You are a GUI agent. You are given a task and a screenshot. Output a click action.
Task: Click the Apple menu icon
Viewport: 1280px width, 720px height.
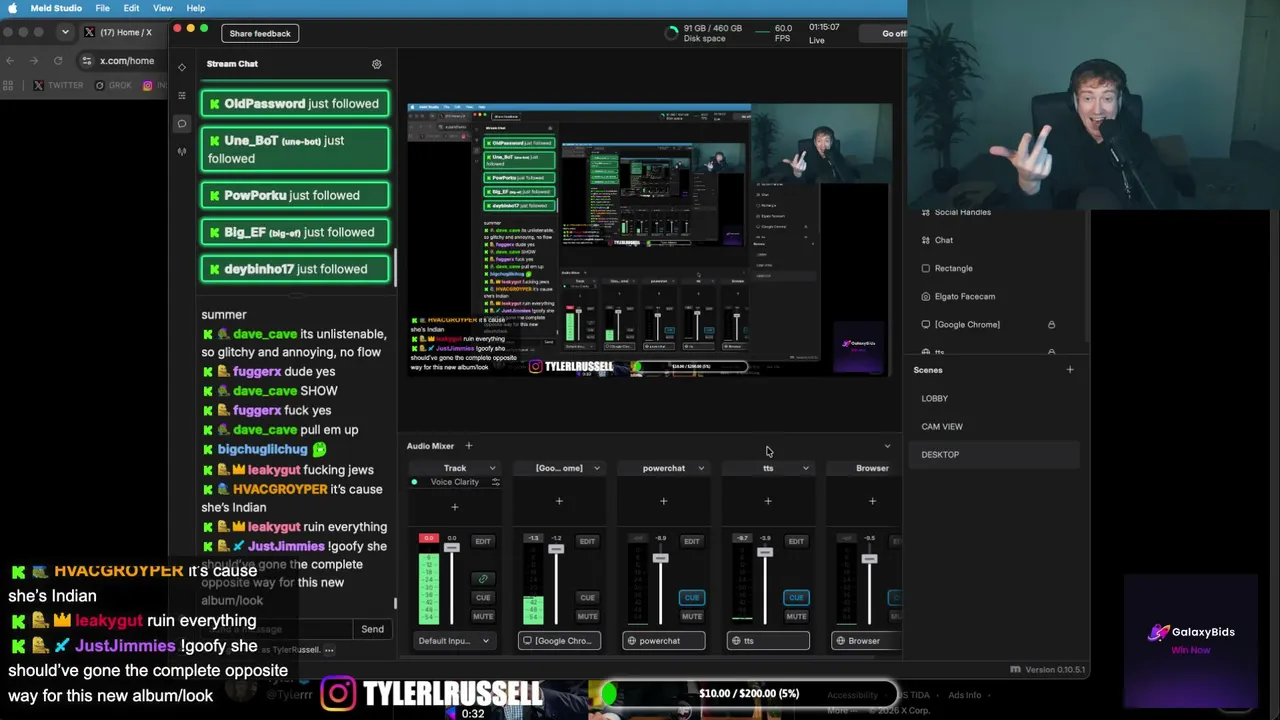tap(13, 8)
